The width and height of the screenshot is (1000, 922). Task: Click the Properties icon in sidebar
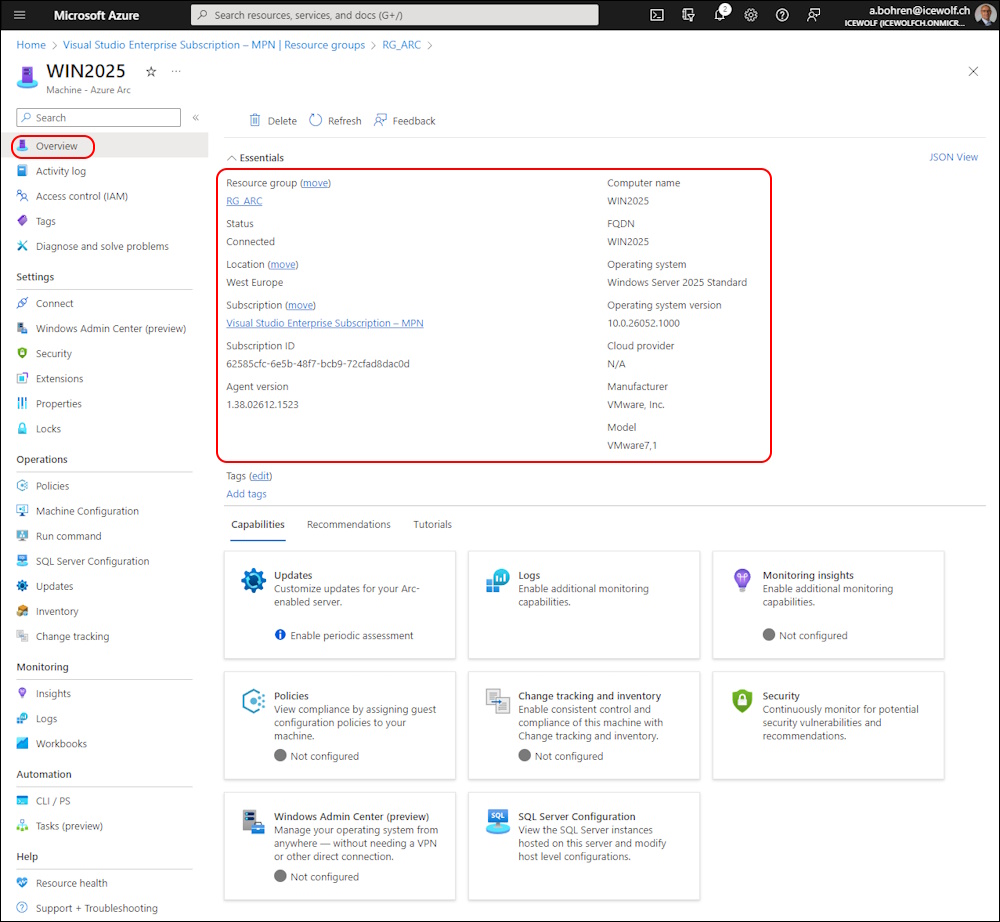(22, 404)
